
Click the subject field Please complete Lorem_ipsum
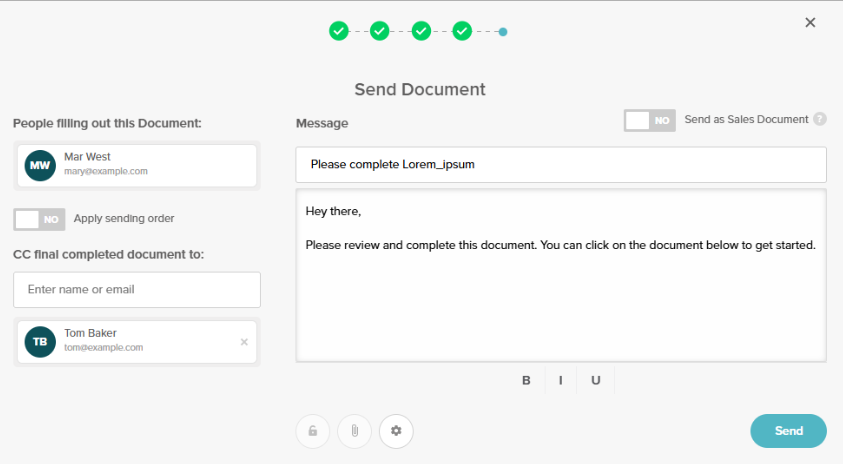coord(561,165)
